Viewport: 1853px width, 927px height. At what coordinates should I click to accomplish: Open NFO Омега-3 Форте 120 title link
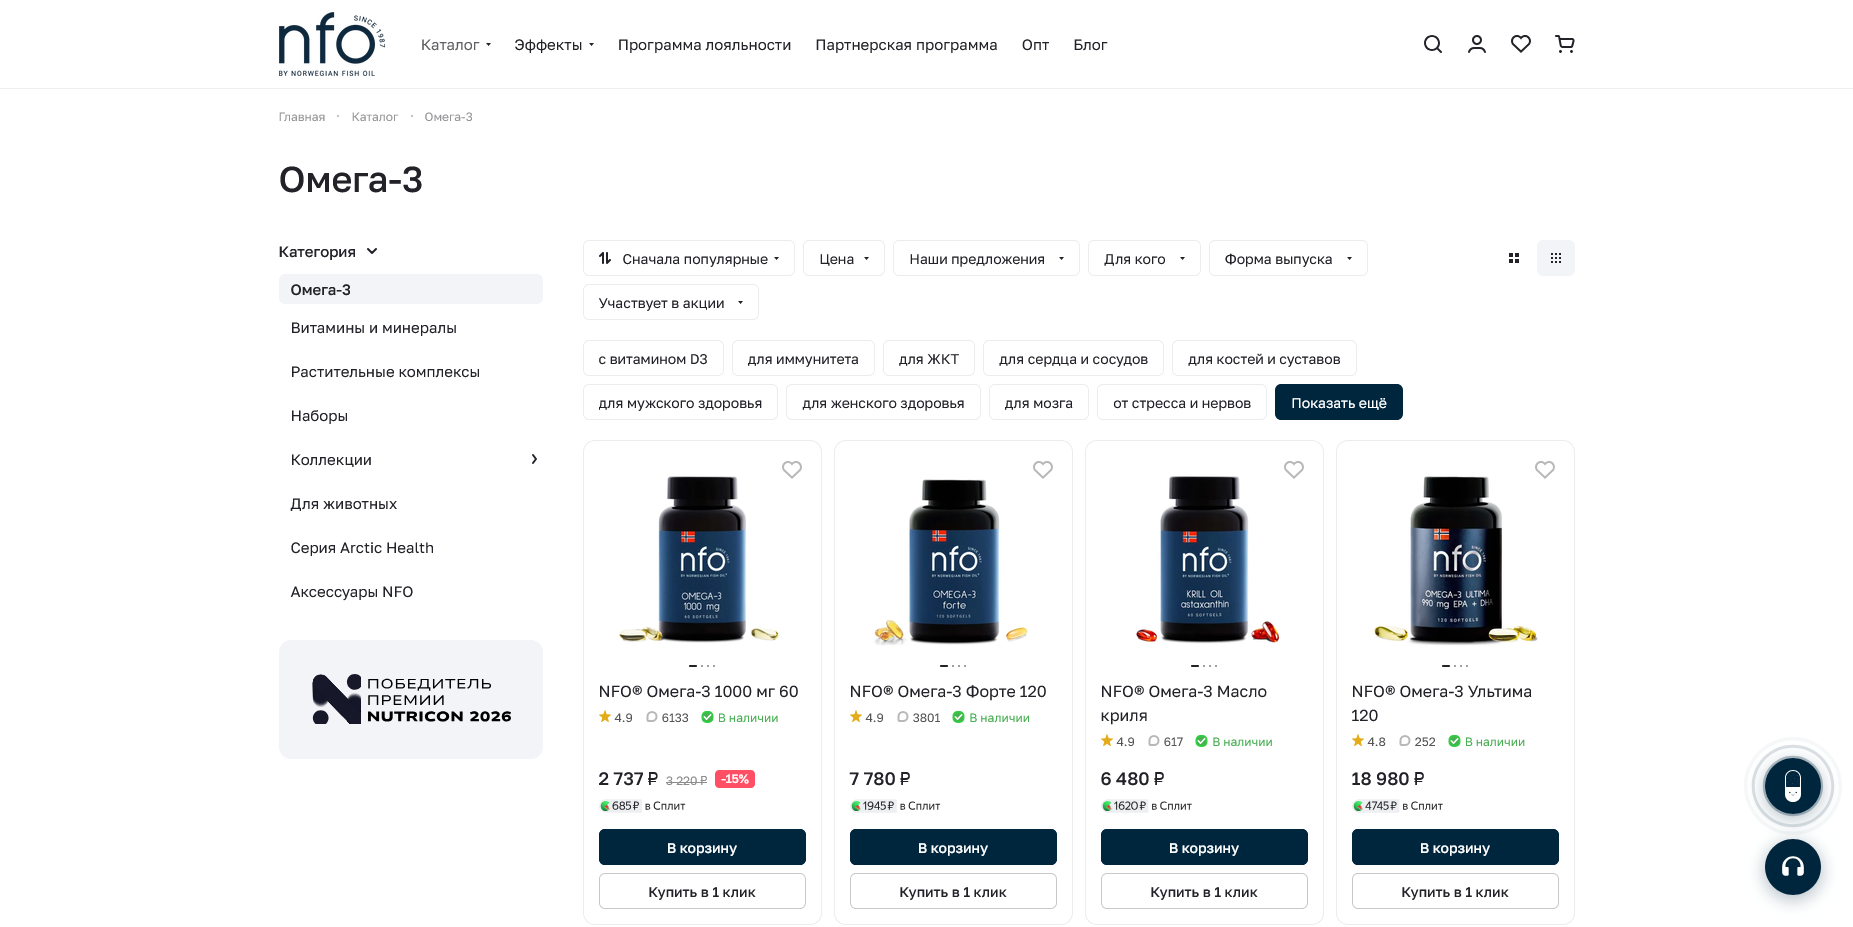pyautogui.click(x=948, y=692)
